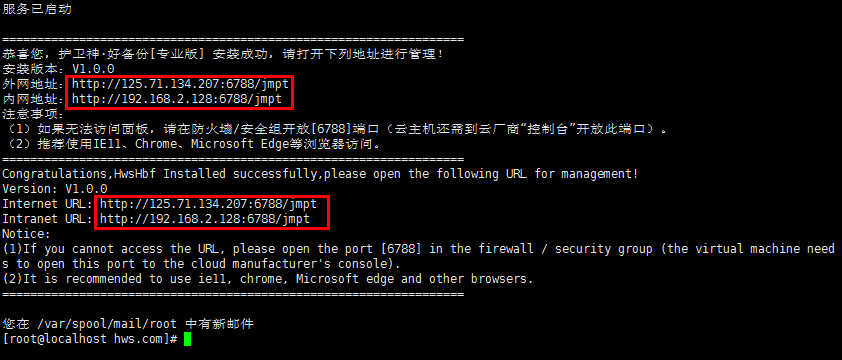Click the 服务已启动 status line

[37, 9]
